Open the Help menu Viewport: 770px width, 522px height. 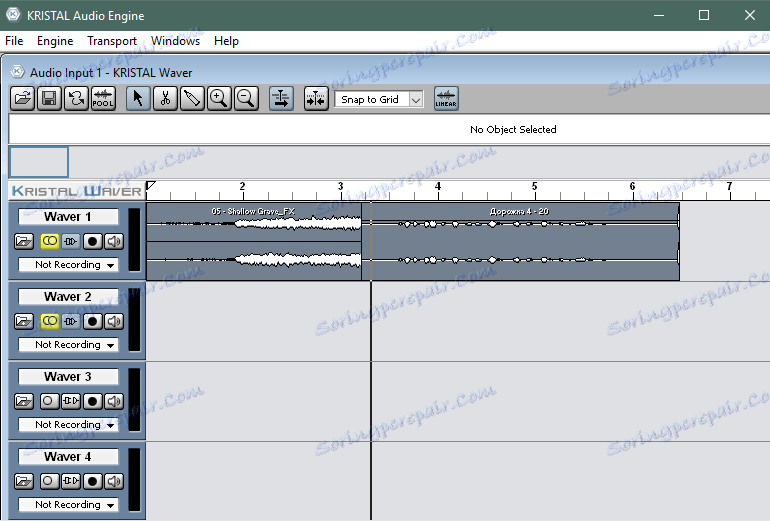point(226,41)
